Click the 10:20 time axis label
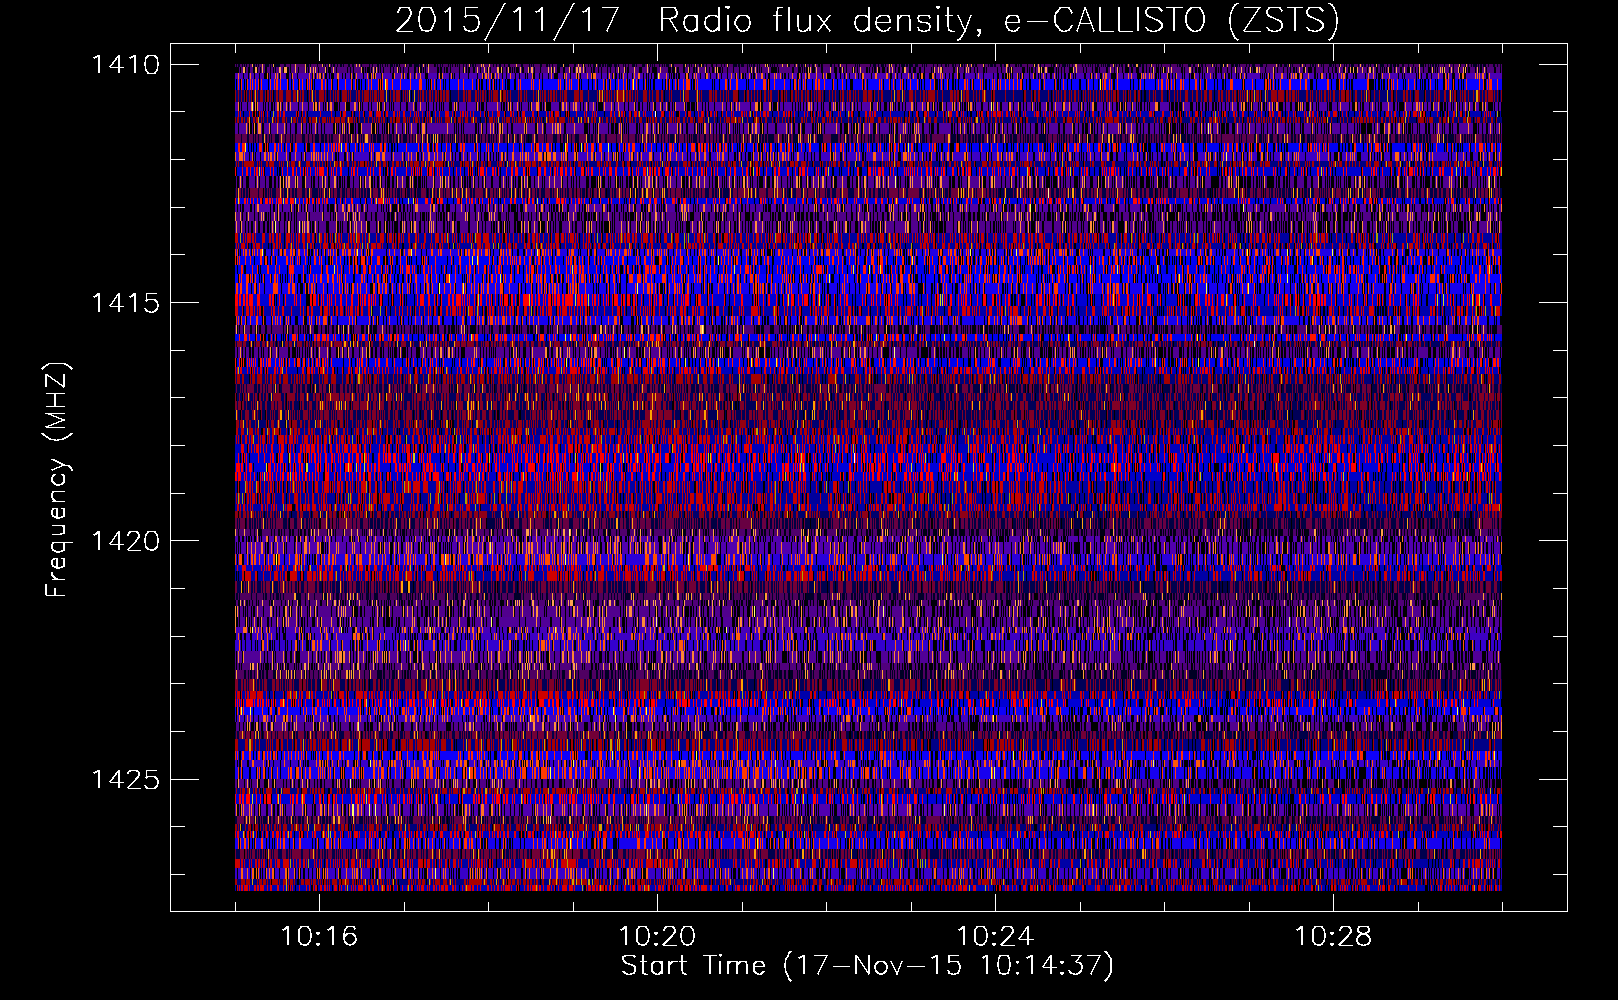The height and width of the screenshot is (1000, 1618). pos(657,937)
